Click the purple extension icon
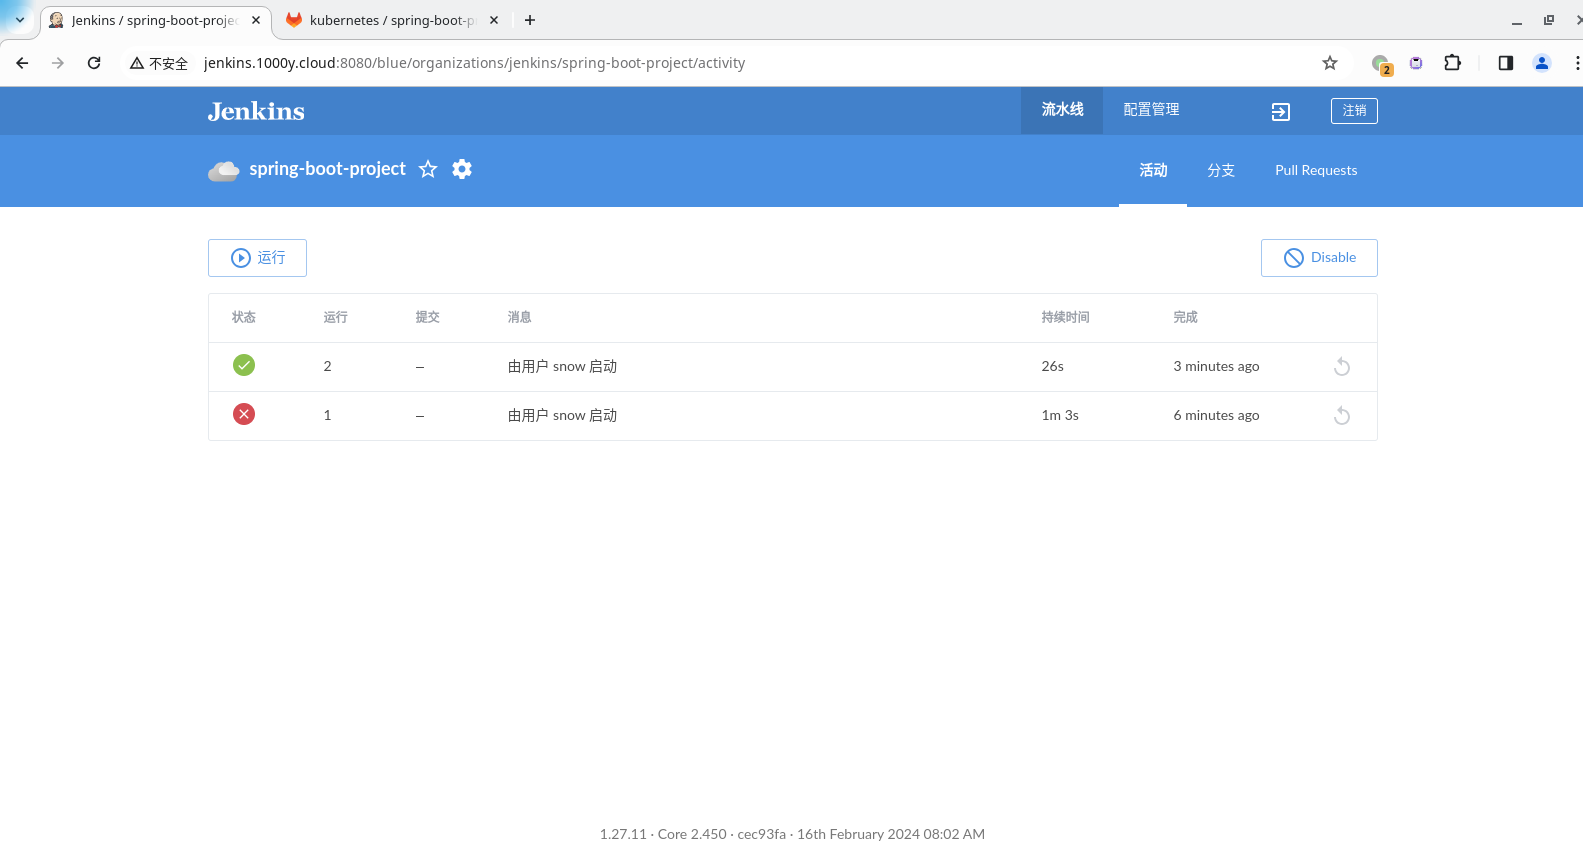Screen dimensions: 1583x860 (1416, 63)
